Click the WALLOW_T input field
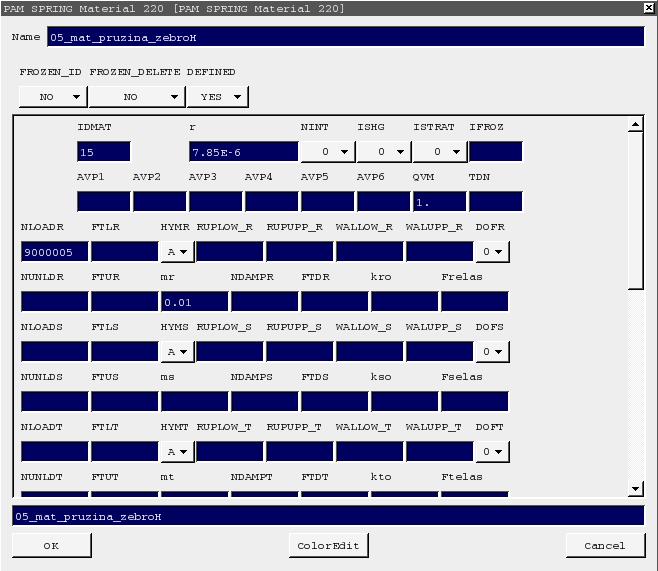The height and width of the screenshot is (571, 658). [x=370, y=451]
